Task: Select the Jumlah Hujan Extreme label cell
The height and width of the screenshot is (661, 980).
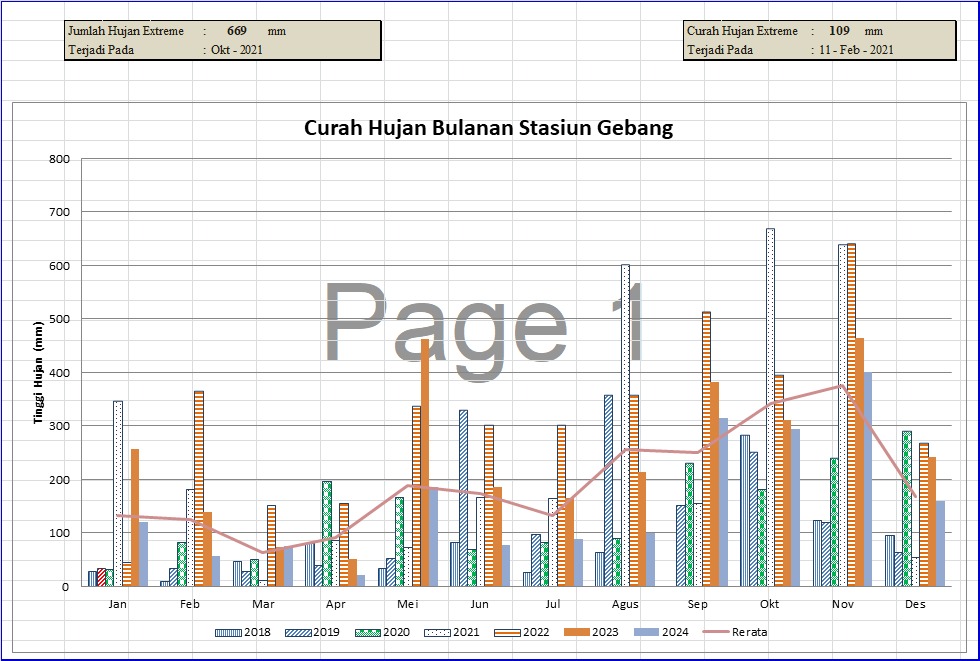Action: (x=126, y=31)
